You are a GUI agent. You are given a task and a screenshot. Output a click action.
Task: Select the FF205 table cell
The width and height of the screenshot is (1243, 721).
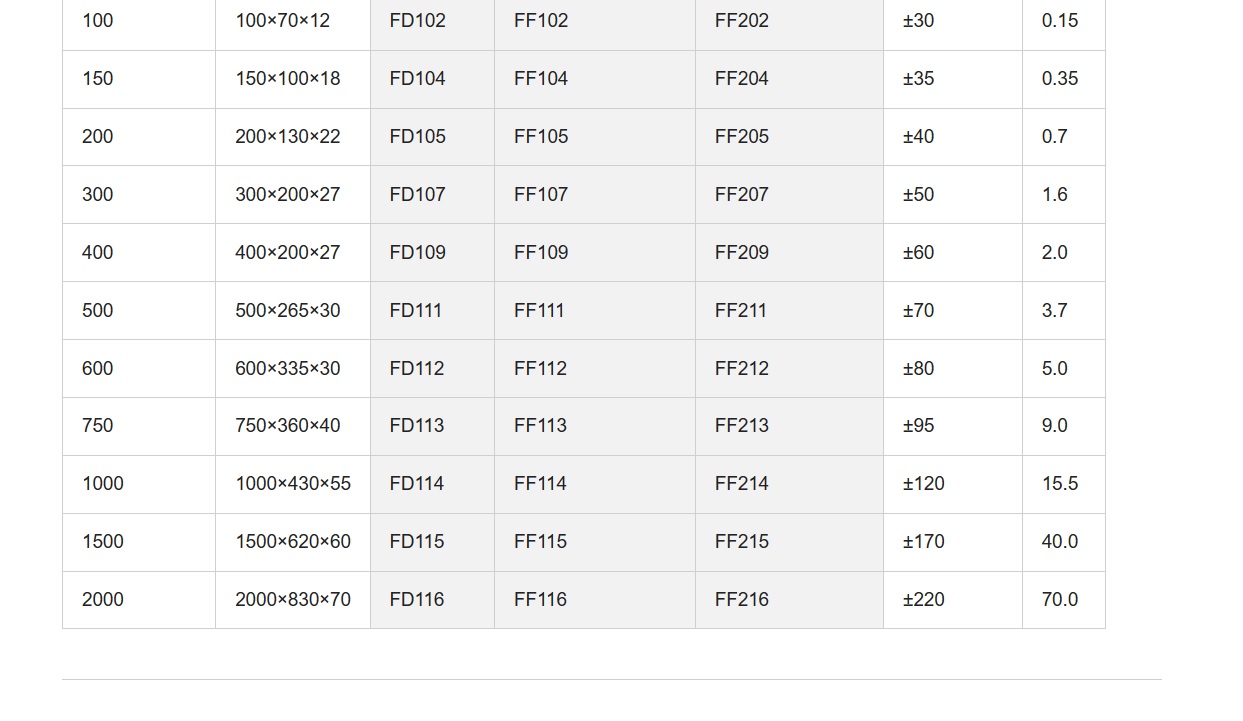(789, 137)
